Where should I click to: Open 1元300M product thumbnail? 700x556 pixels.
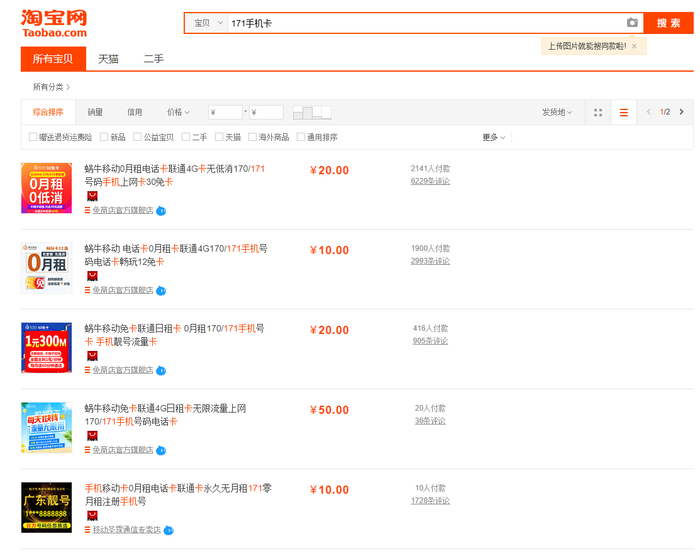click(x=46, y=348)
